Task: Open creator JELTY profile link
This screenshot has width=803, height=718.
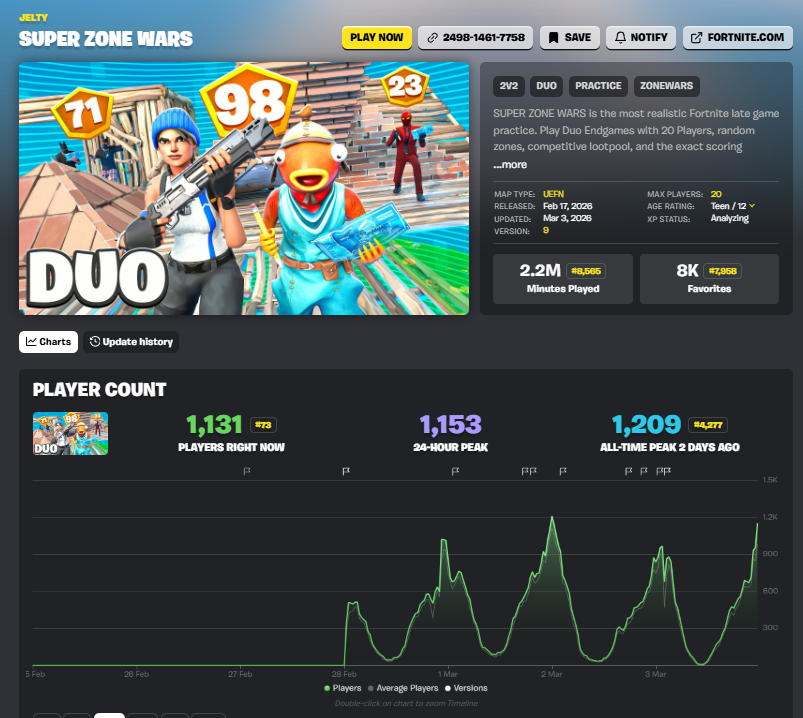Action: [x=33, y=17]
